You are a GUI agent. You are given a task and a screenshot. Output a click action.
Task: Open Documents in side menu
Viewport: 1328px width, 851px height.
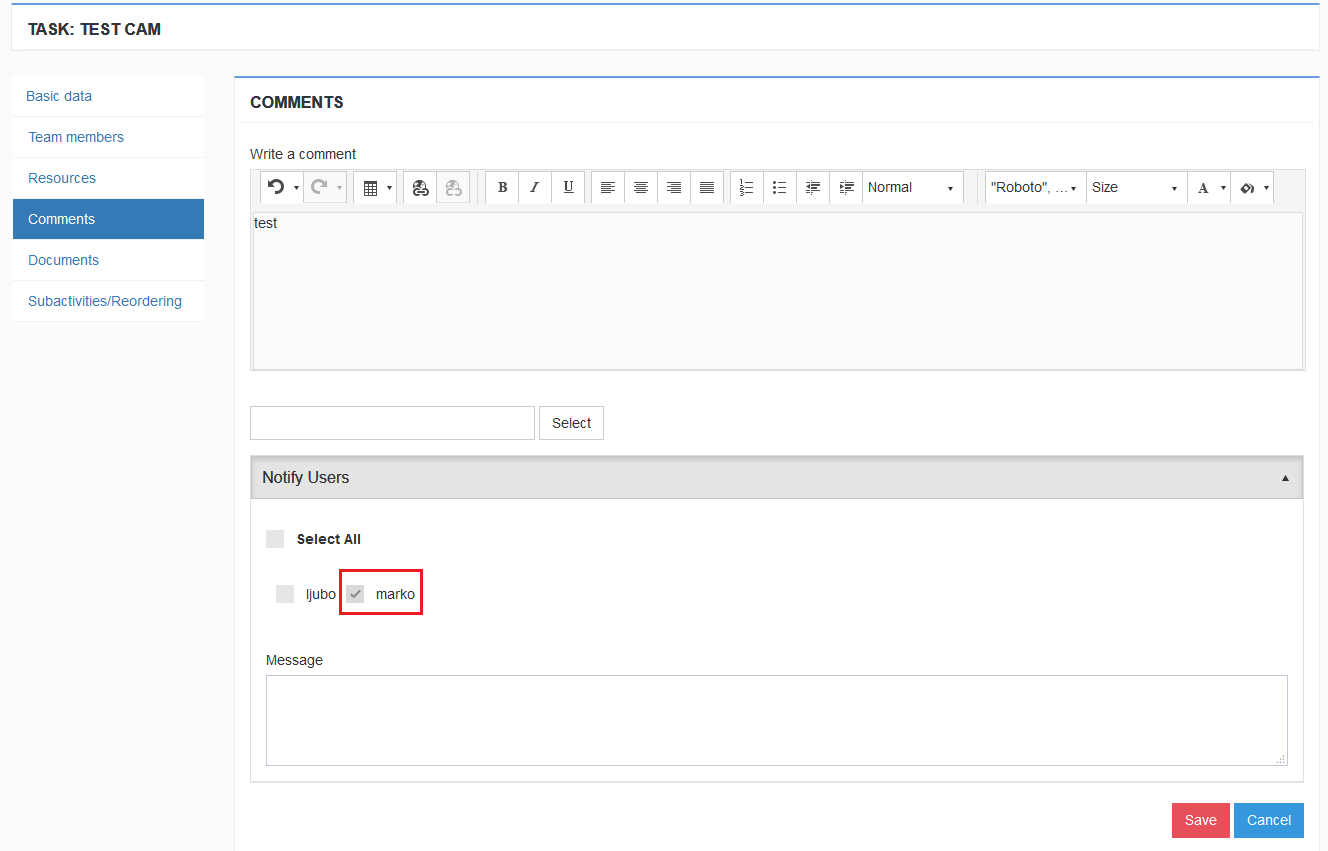click(108, 260)
